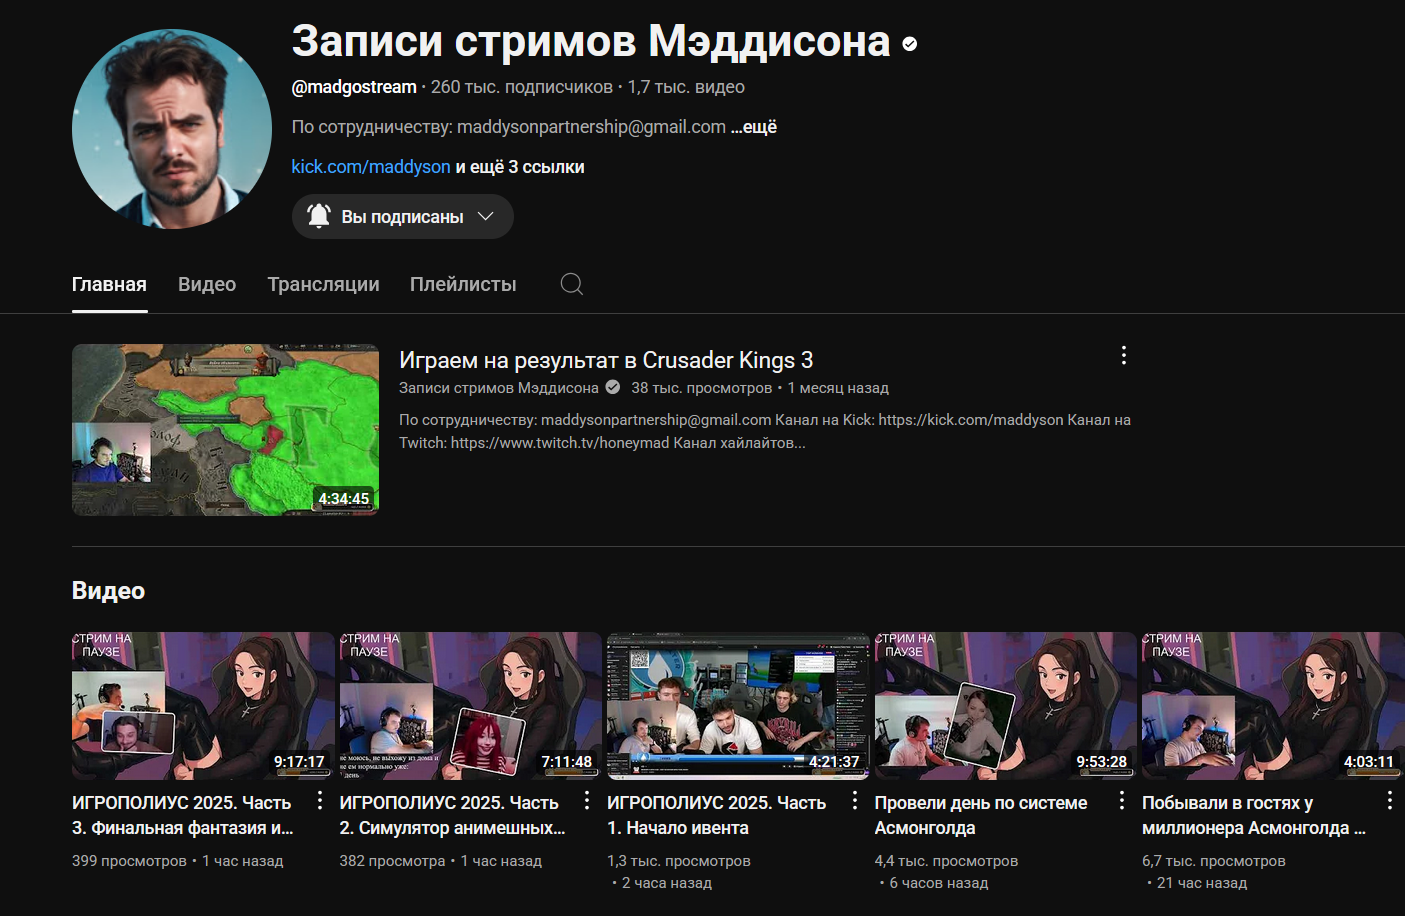Viewport: 1405px width, 916px height.
Task: Open the Видео section heading
Action: click(108, 591)
